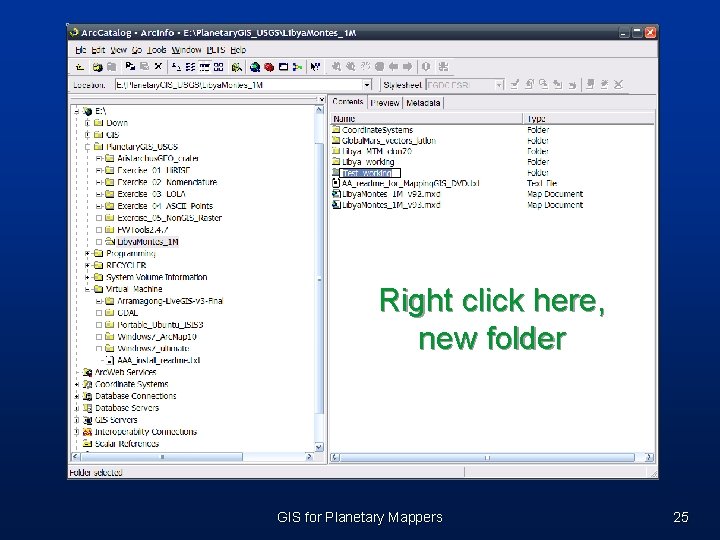
Task: Collapse the E:\ drive tree node
Action: 77,111
